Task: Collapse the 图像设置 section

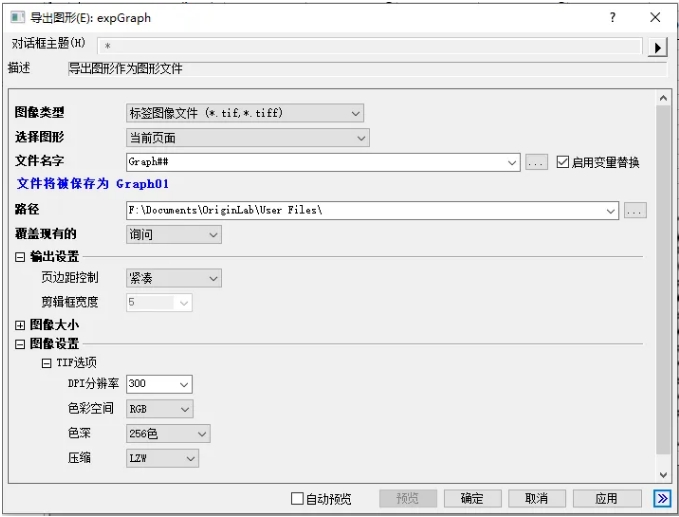Action: point(20,345)
